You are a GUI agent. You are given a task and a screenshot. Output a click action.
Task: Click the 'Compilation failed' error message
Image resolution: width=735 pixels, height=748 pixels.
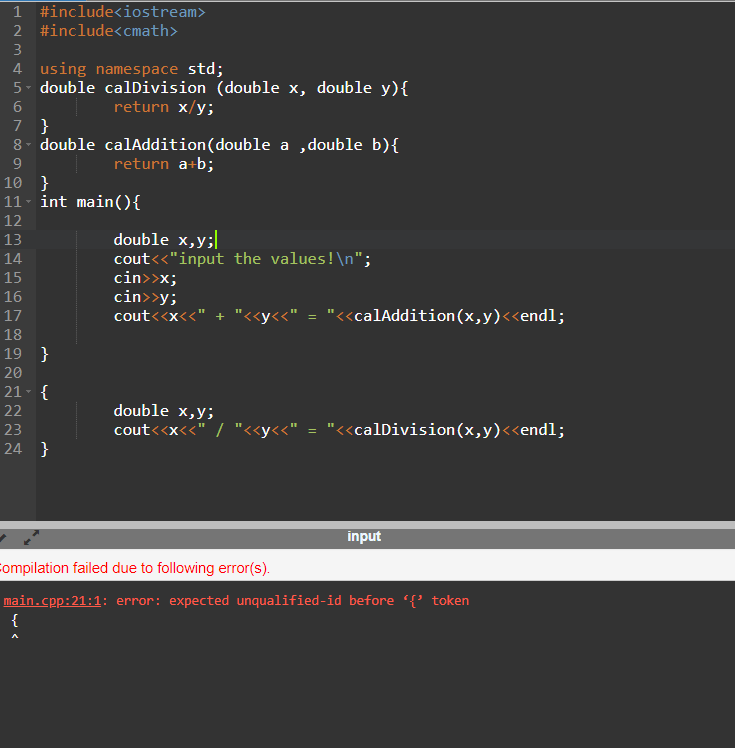coord(135,568)
